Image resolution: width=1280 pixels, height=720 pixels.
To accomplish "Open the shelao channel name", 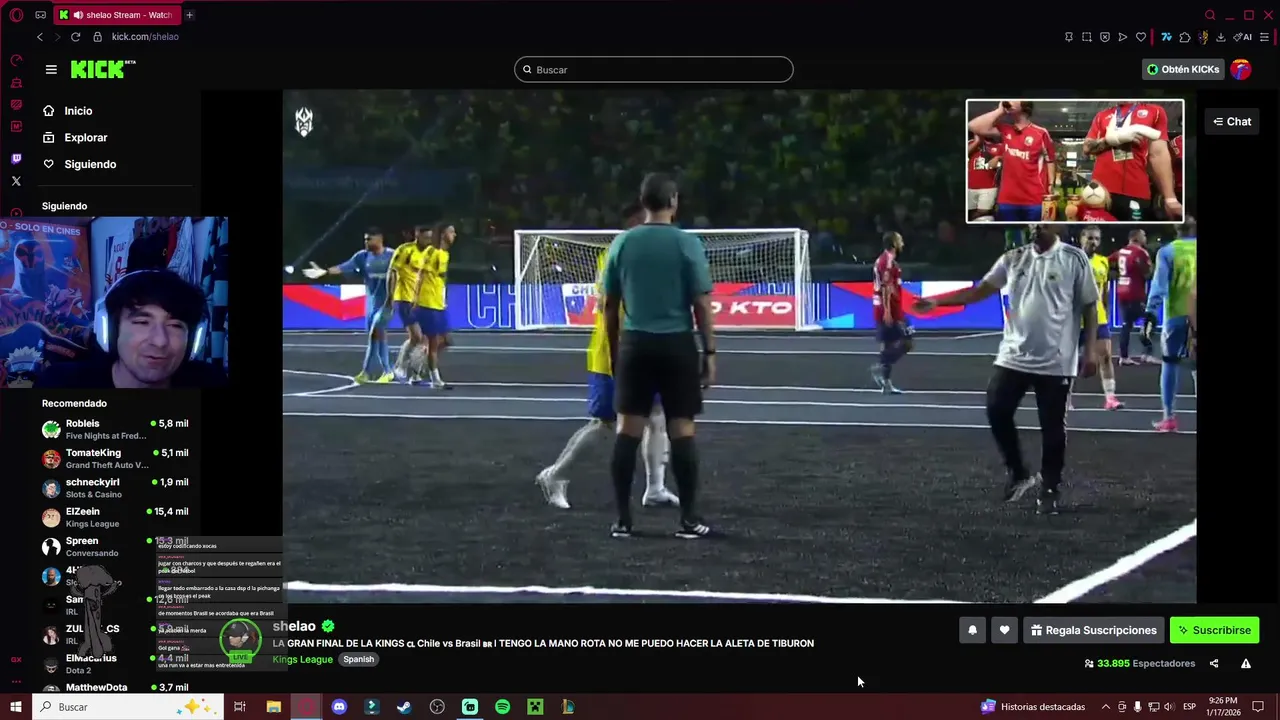I will click(294, 626).
